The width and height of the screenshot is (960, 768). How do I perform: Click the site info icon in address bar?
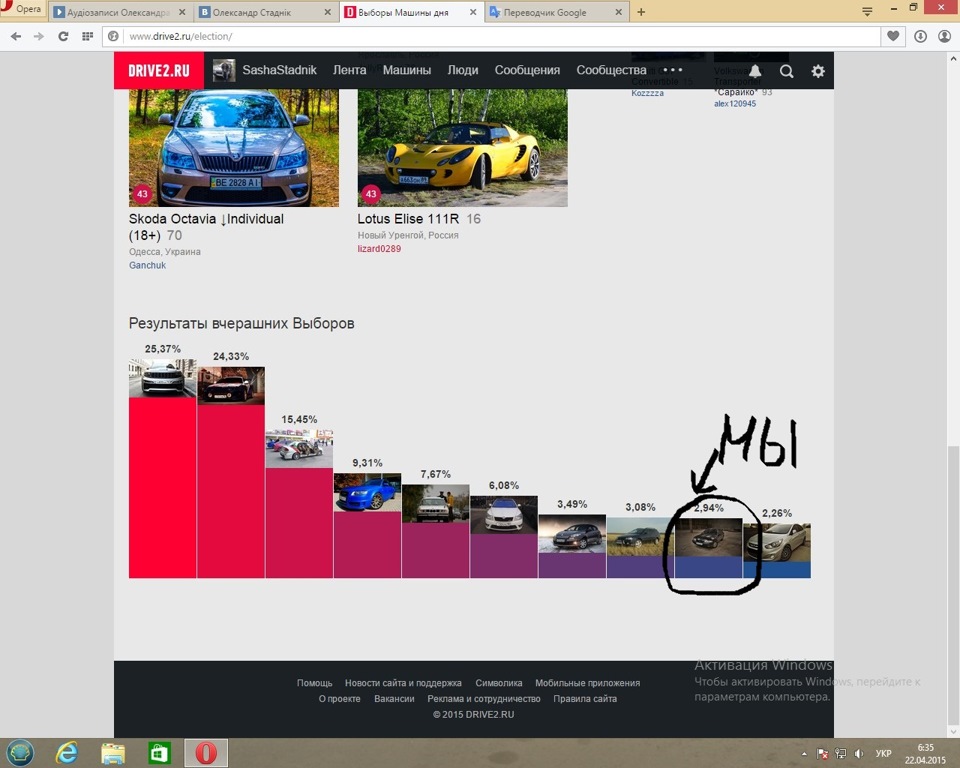point(113,37)
